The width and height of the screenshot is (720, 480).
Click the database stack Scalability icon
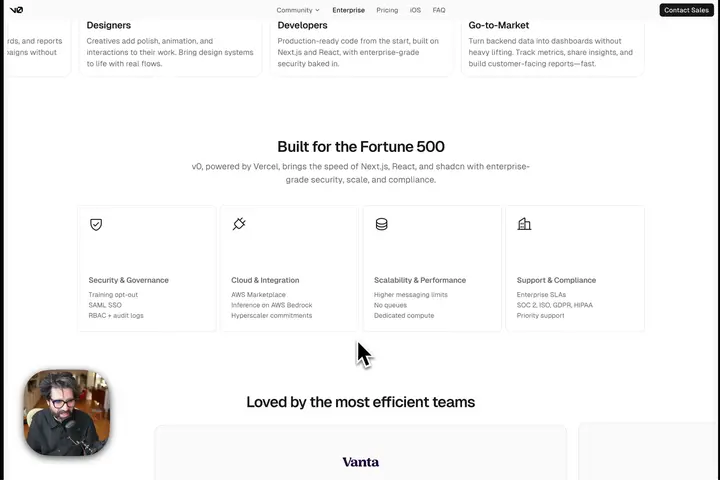pos(382,224)
